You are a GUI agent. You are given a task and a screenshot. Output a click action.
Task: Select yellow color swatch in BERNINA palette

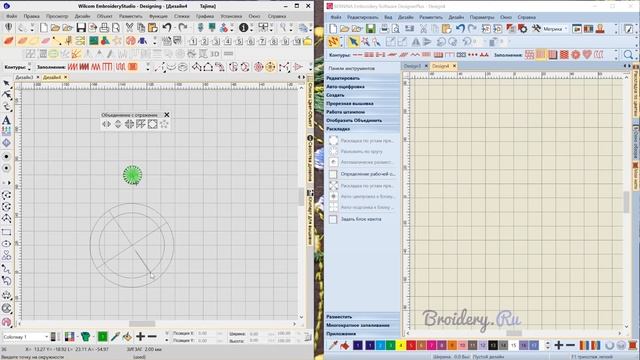[401, 346]
